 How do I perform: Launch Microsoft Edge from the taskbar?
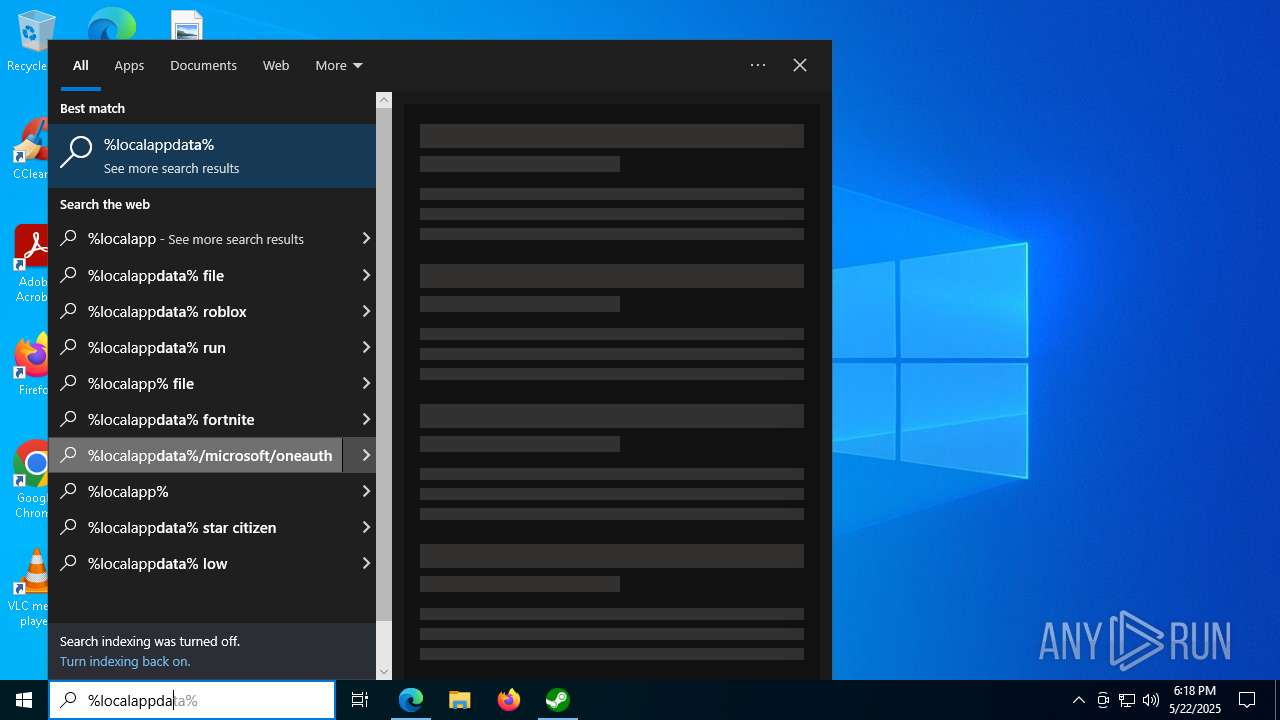point(411,700)
